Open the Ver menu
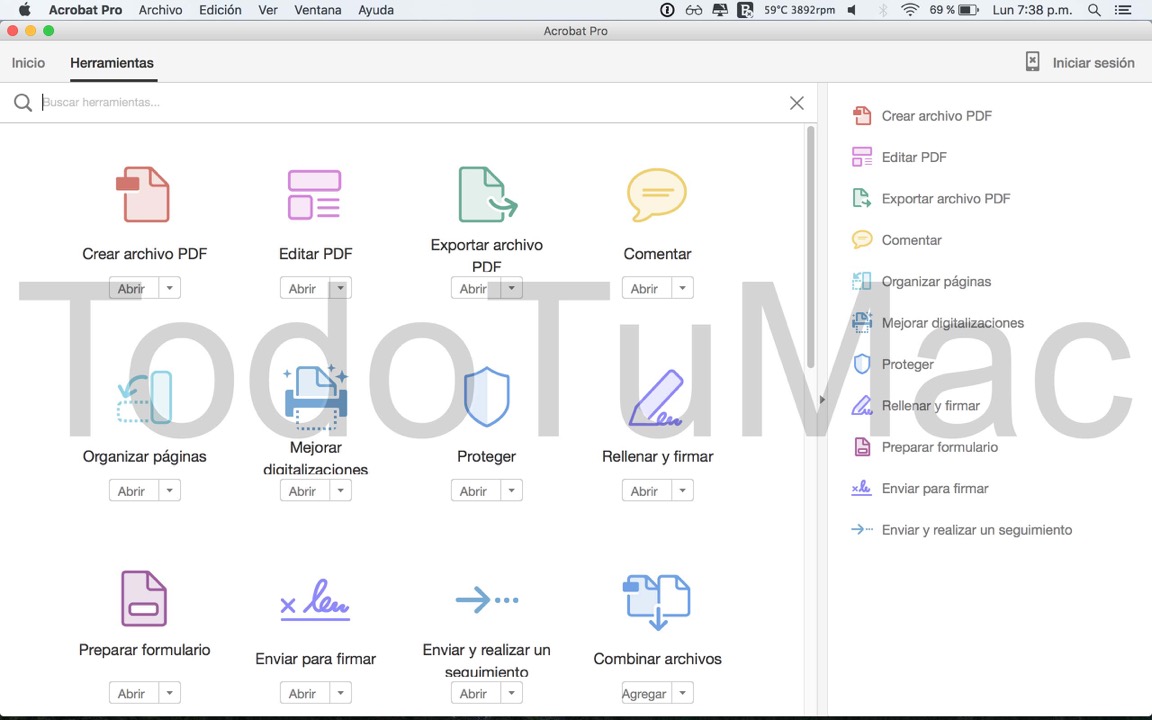 [267, 10]
